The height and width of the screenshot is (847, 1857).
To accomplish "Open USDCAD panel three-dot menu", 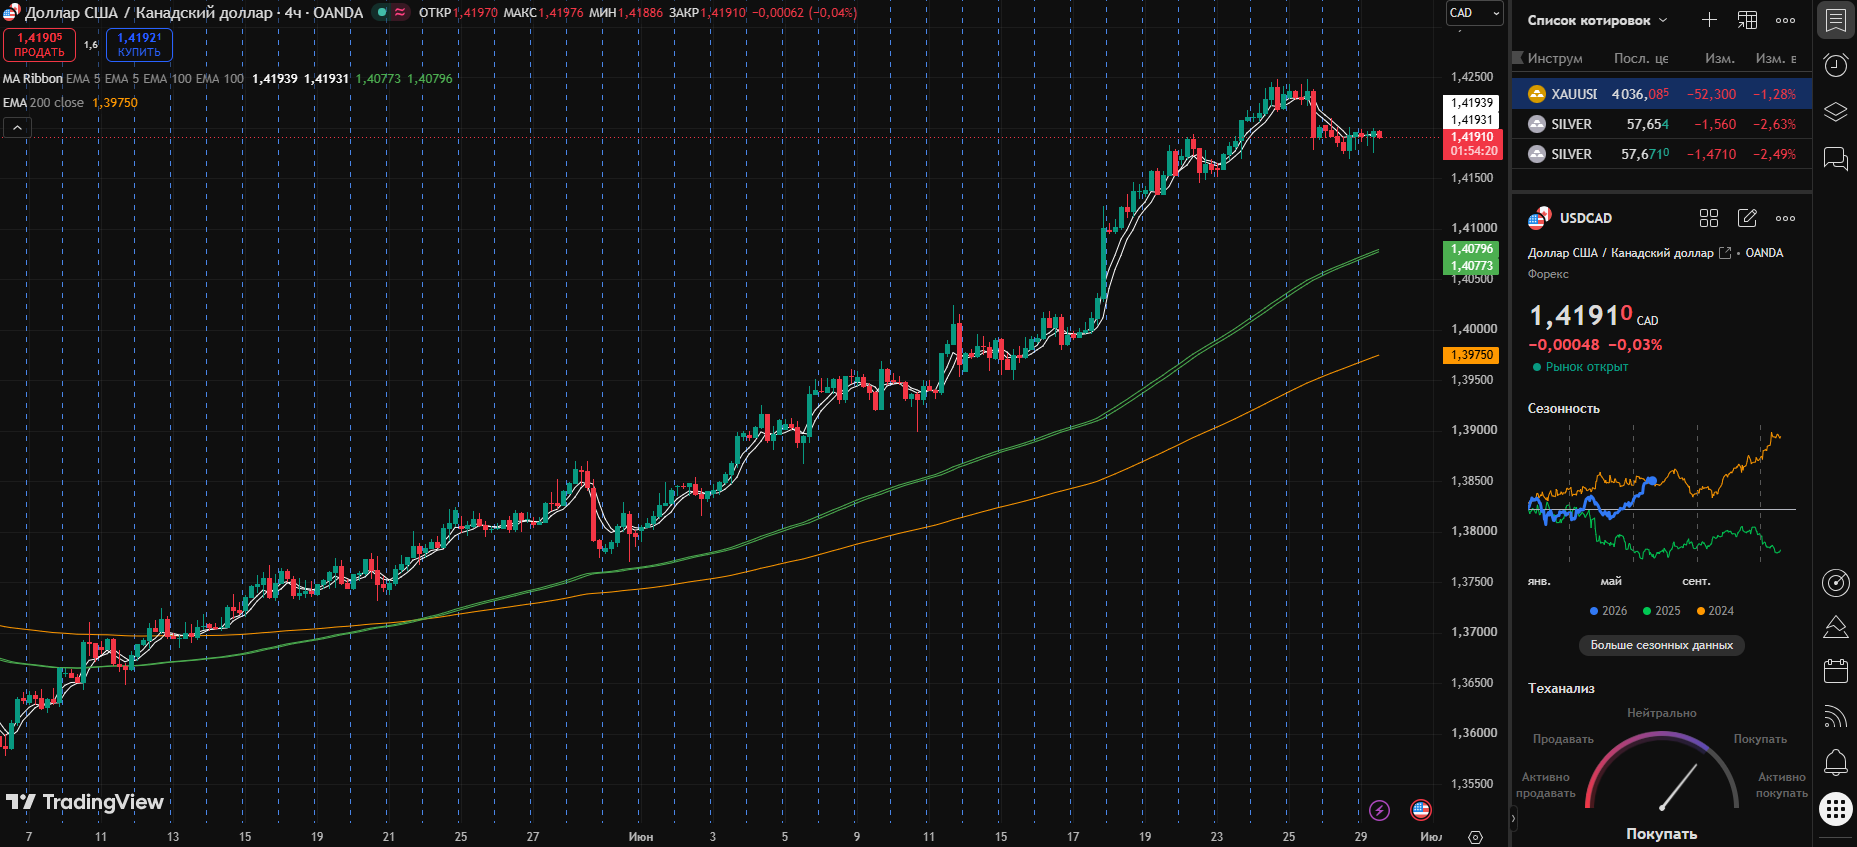I will coord(1785,218).
